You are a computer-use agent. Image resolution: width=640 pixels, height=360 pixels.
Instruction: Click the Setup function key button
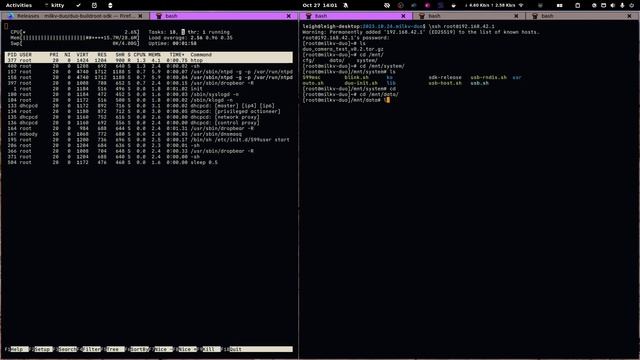[43, 349]
